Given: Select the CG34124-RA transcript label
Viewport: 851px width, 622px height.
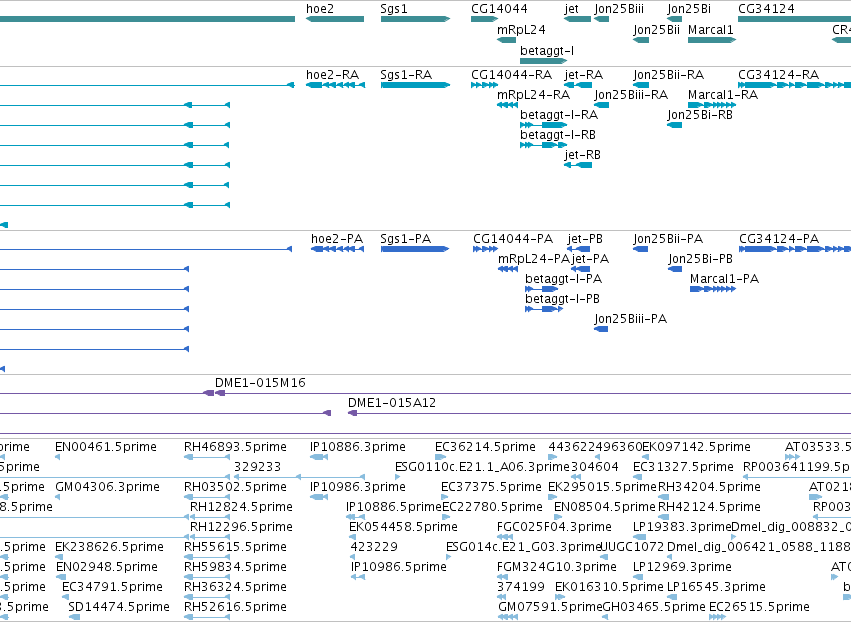Looking at the screenshot, I should (778, 75).
